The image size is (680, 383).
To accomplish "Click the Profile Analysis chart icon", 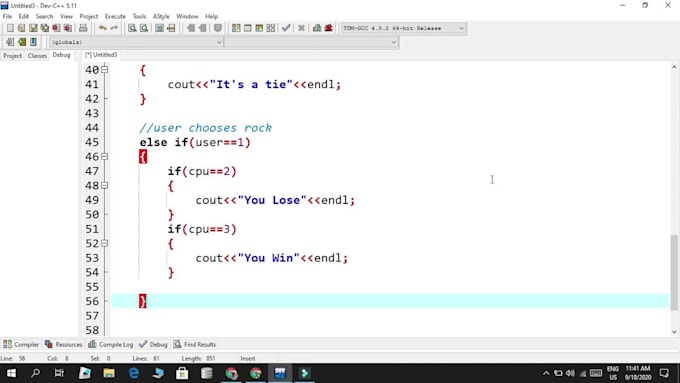I will [x=317, y=28].
